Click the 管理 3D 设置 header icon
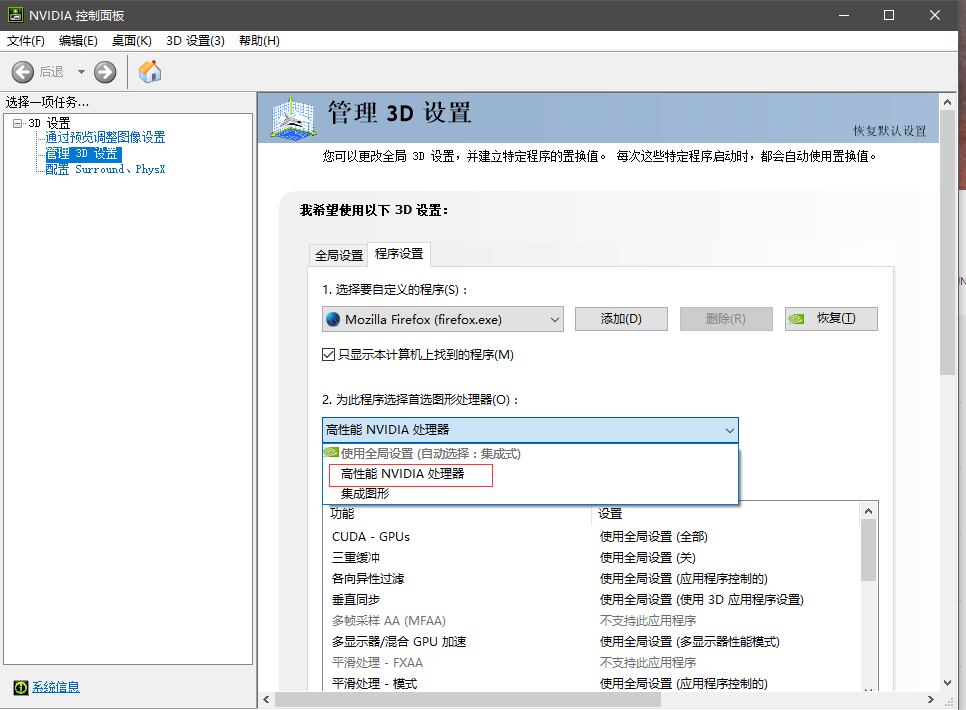The height and width of the screenshot is (710, 966). pyautogui.click(x=294, y=117)
